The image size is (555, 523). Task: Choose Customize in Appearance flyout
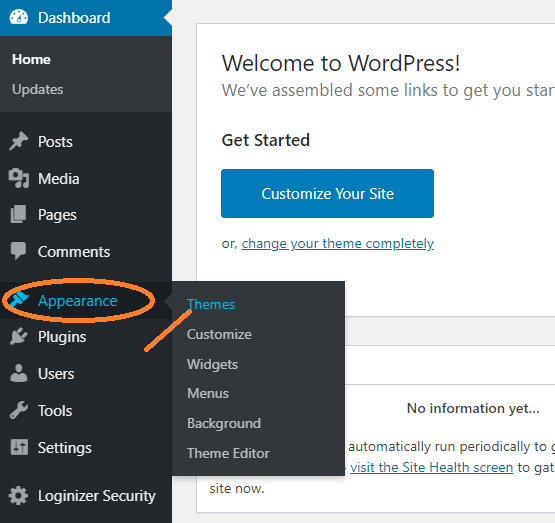(x=219, y=334)
